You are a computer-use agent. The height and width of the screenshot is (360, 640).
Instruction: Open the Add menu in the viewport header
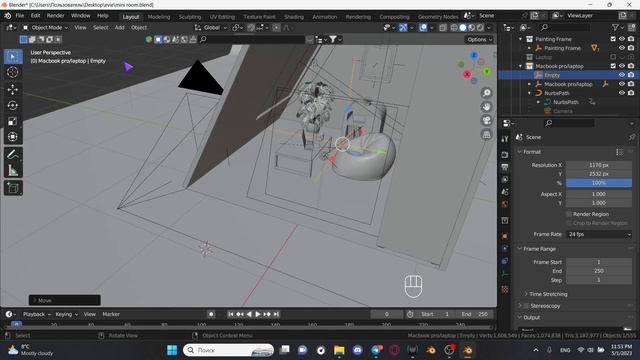point(120,28)
